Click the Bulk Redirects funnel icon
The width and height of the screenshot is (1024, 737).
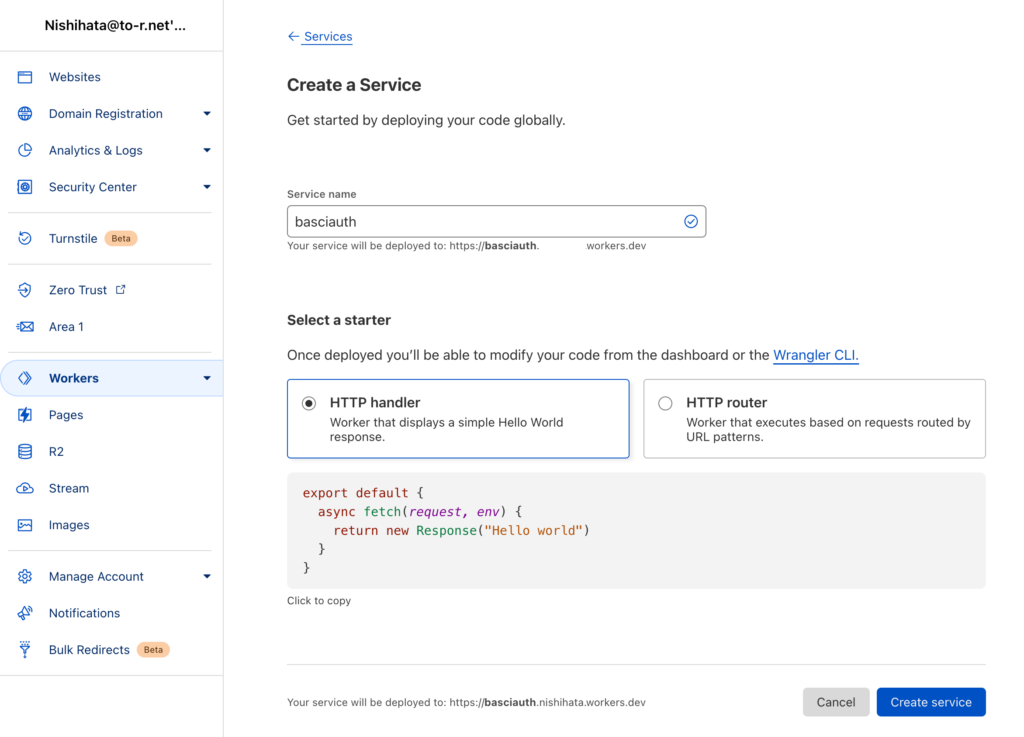[x=25, y=650]
